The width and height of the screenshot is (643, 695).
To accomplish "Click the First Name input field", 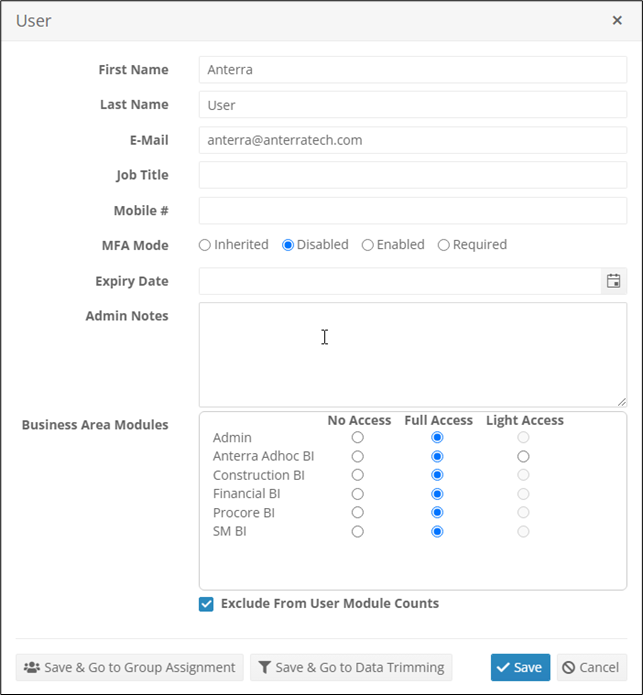I will [412, 70].
